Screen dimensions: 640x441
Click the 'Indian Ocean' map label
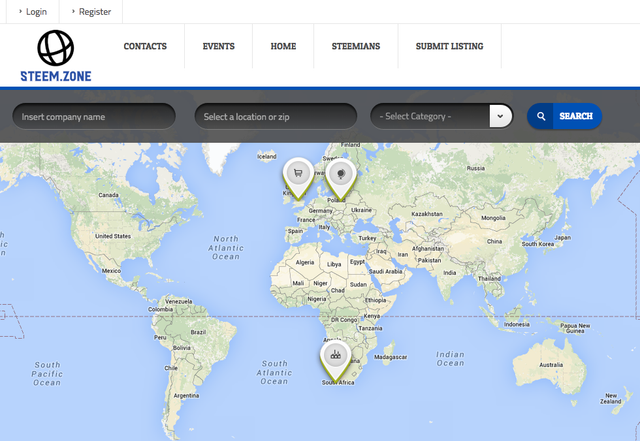click(450, 359)
